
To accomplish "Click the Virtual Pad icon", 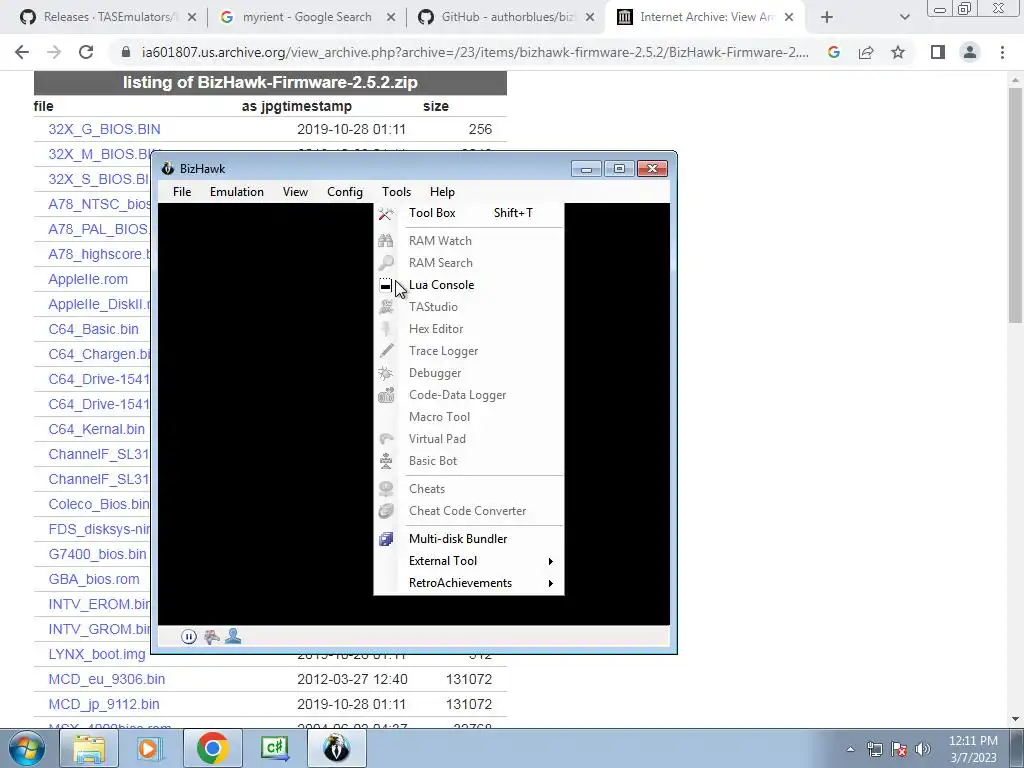I will tap(385, 439).
